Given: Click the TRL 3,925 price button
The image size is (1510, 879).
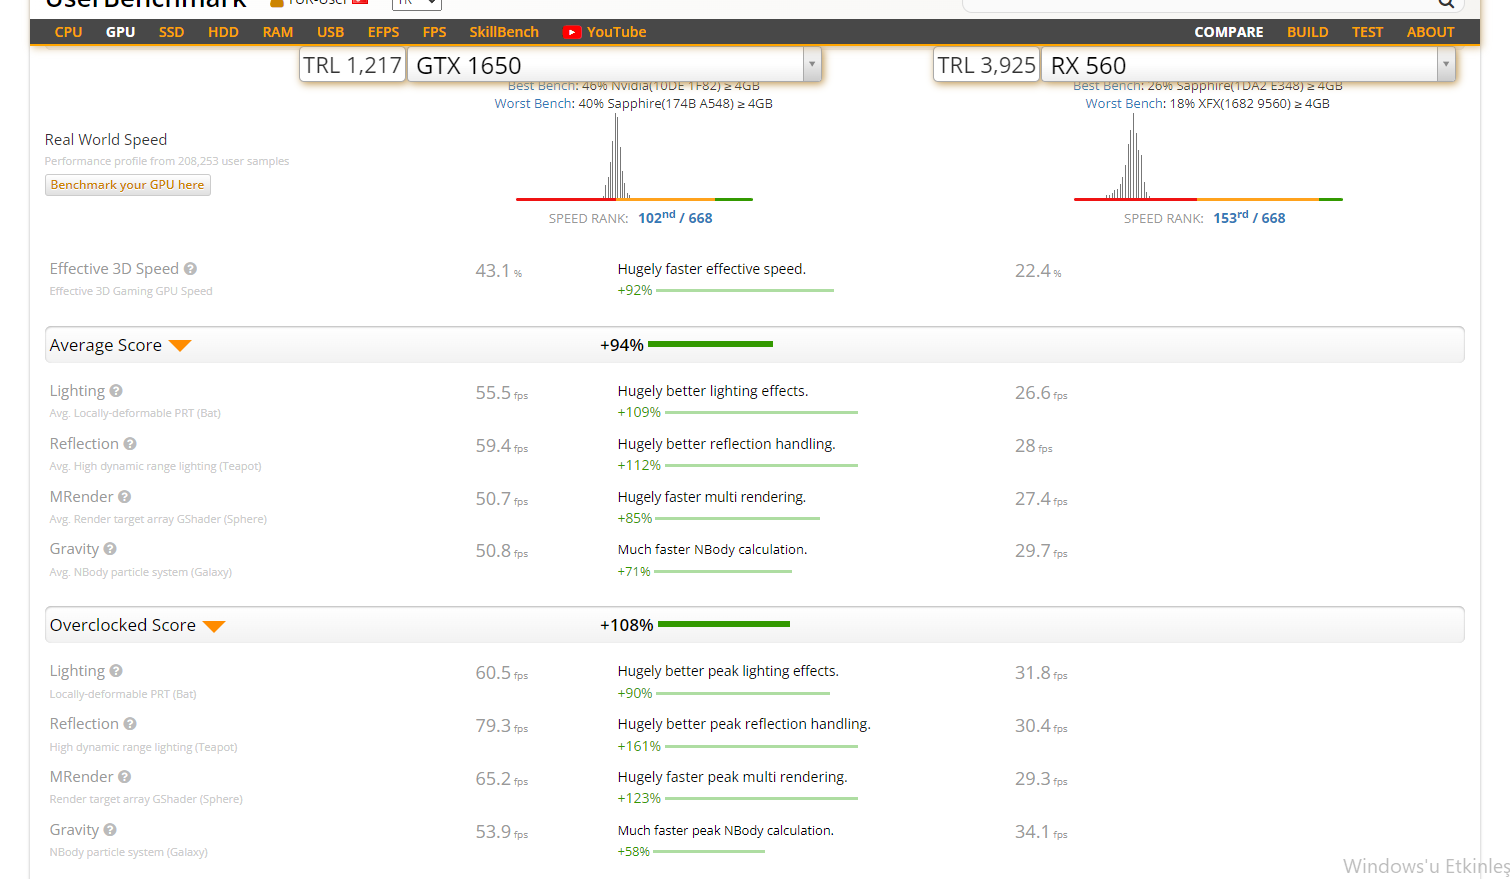Looking at the screenshot, I should point(986,65).
